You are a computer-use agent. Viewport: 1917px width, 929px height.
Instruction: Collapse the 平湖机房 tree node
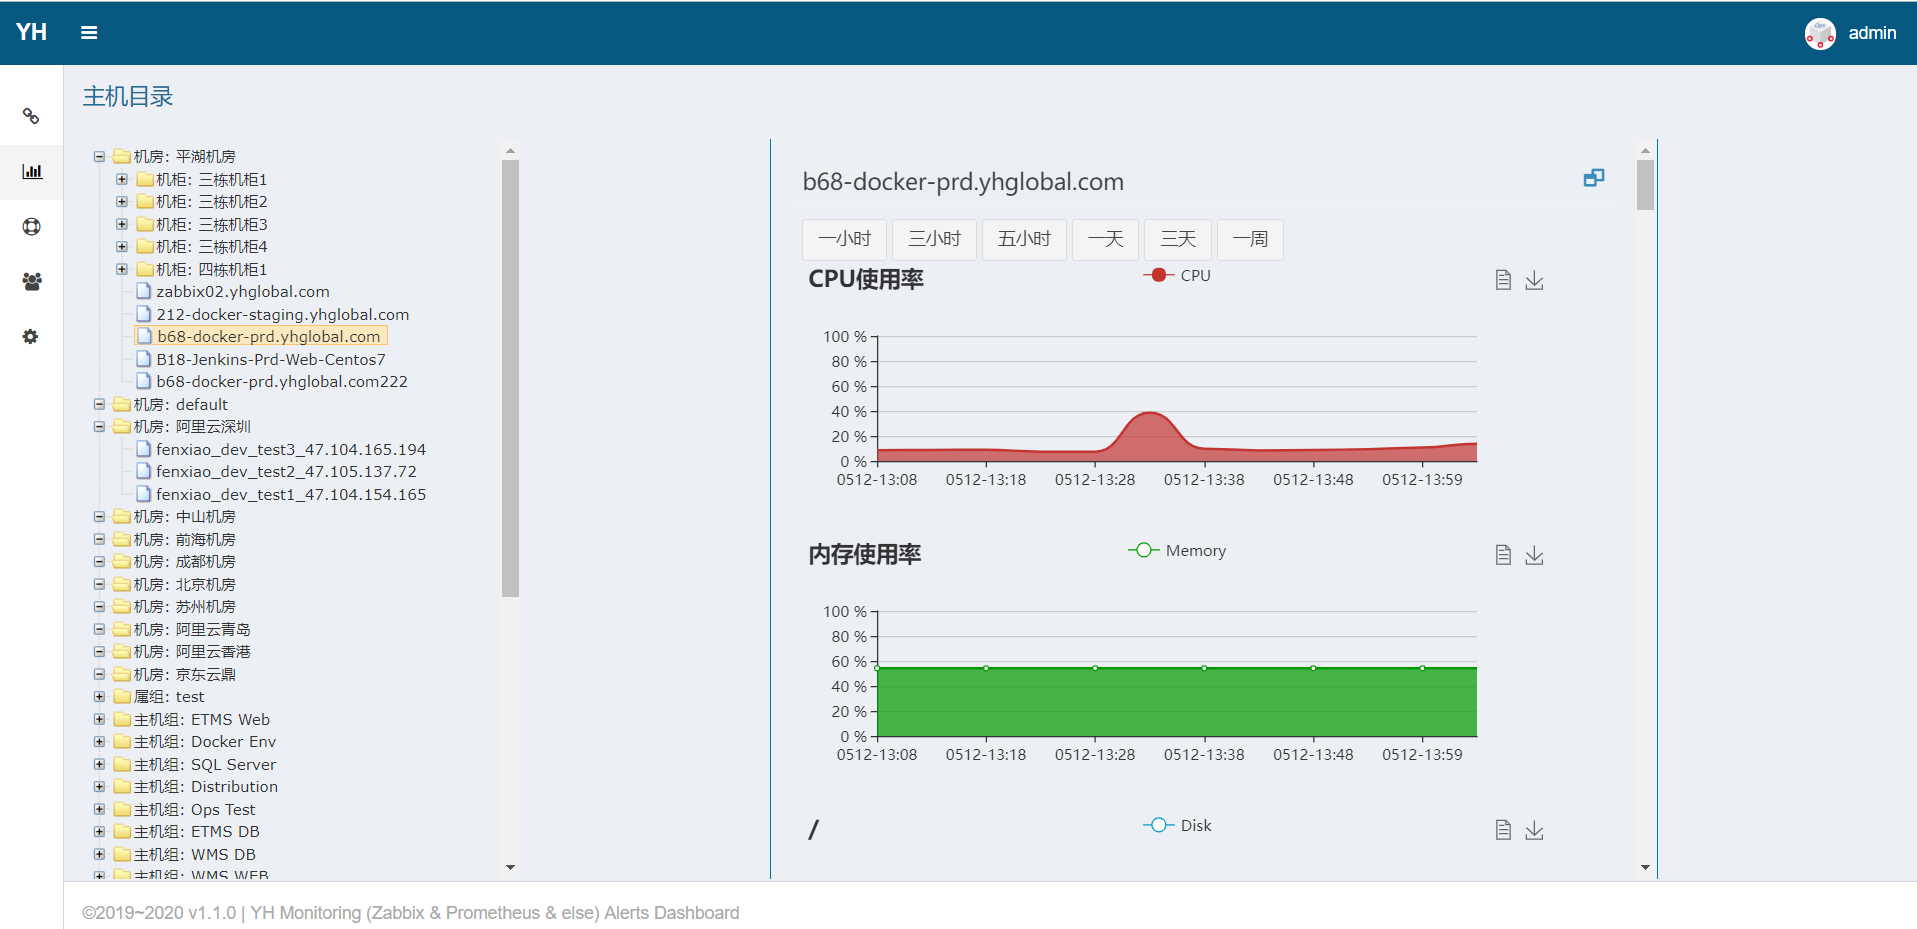click(x=99, y=157)
